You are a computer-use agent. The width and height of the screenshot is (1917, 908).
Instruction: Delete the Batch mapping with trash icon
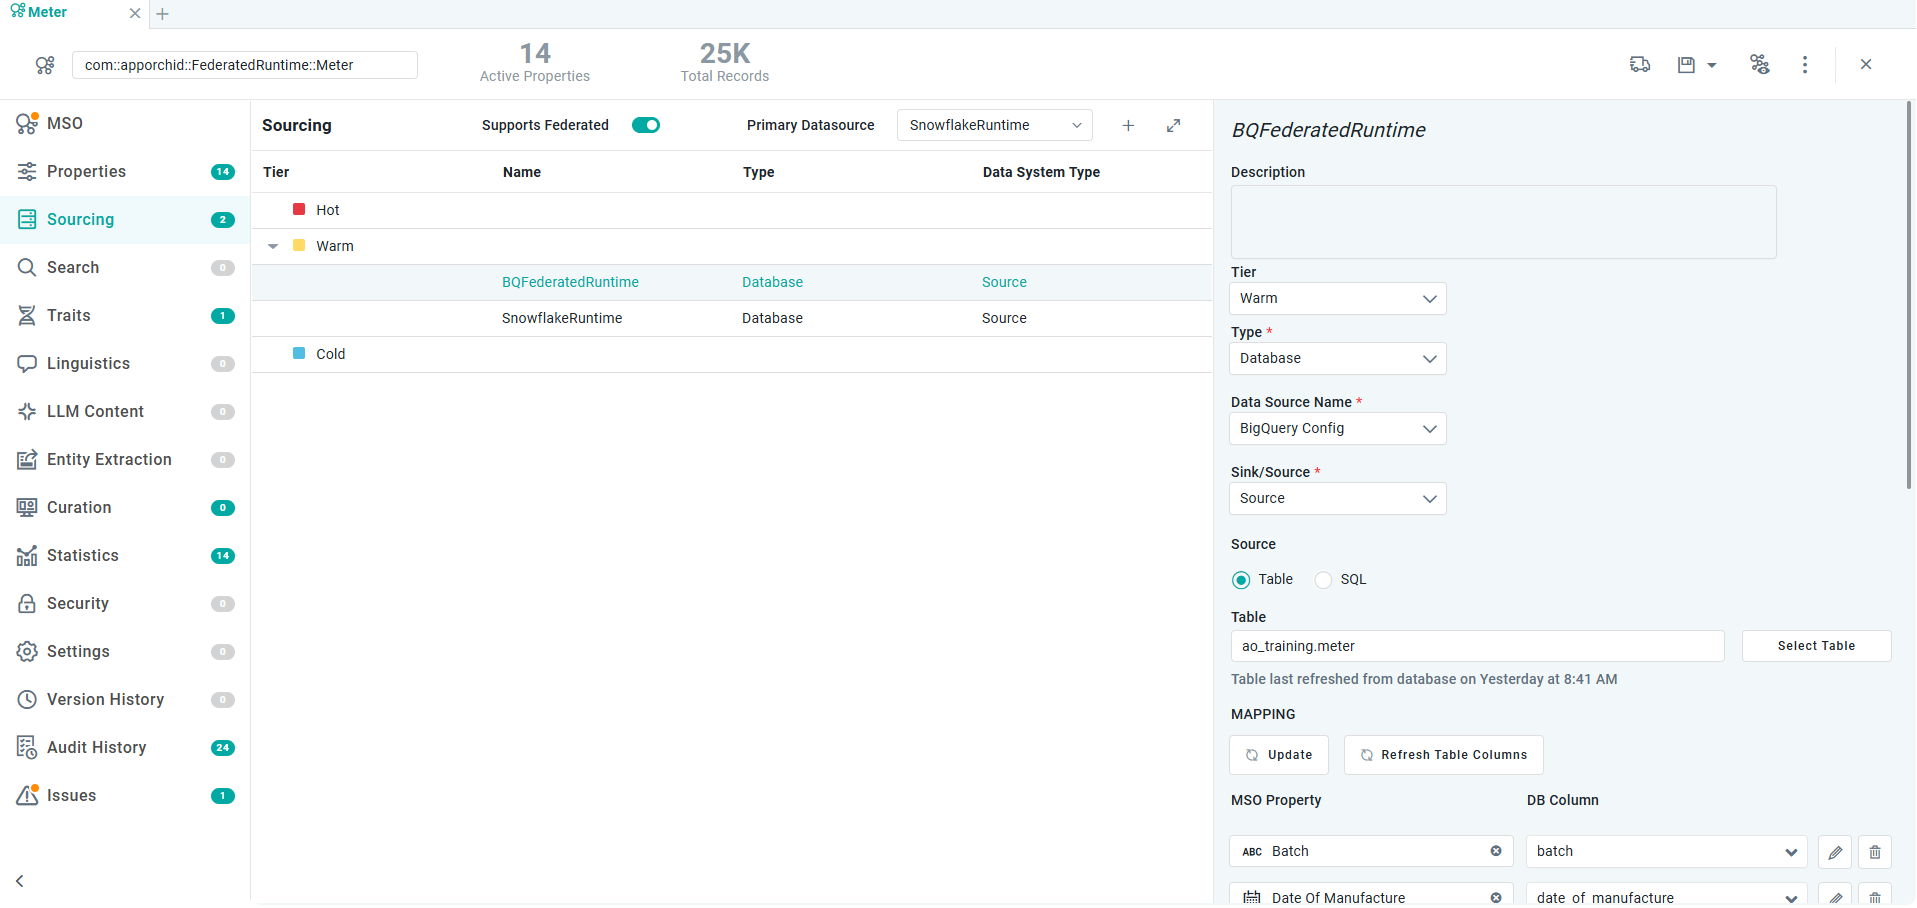pos(1874,852)
